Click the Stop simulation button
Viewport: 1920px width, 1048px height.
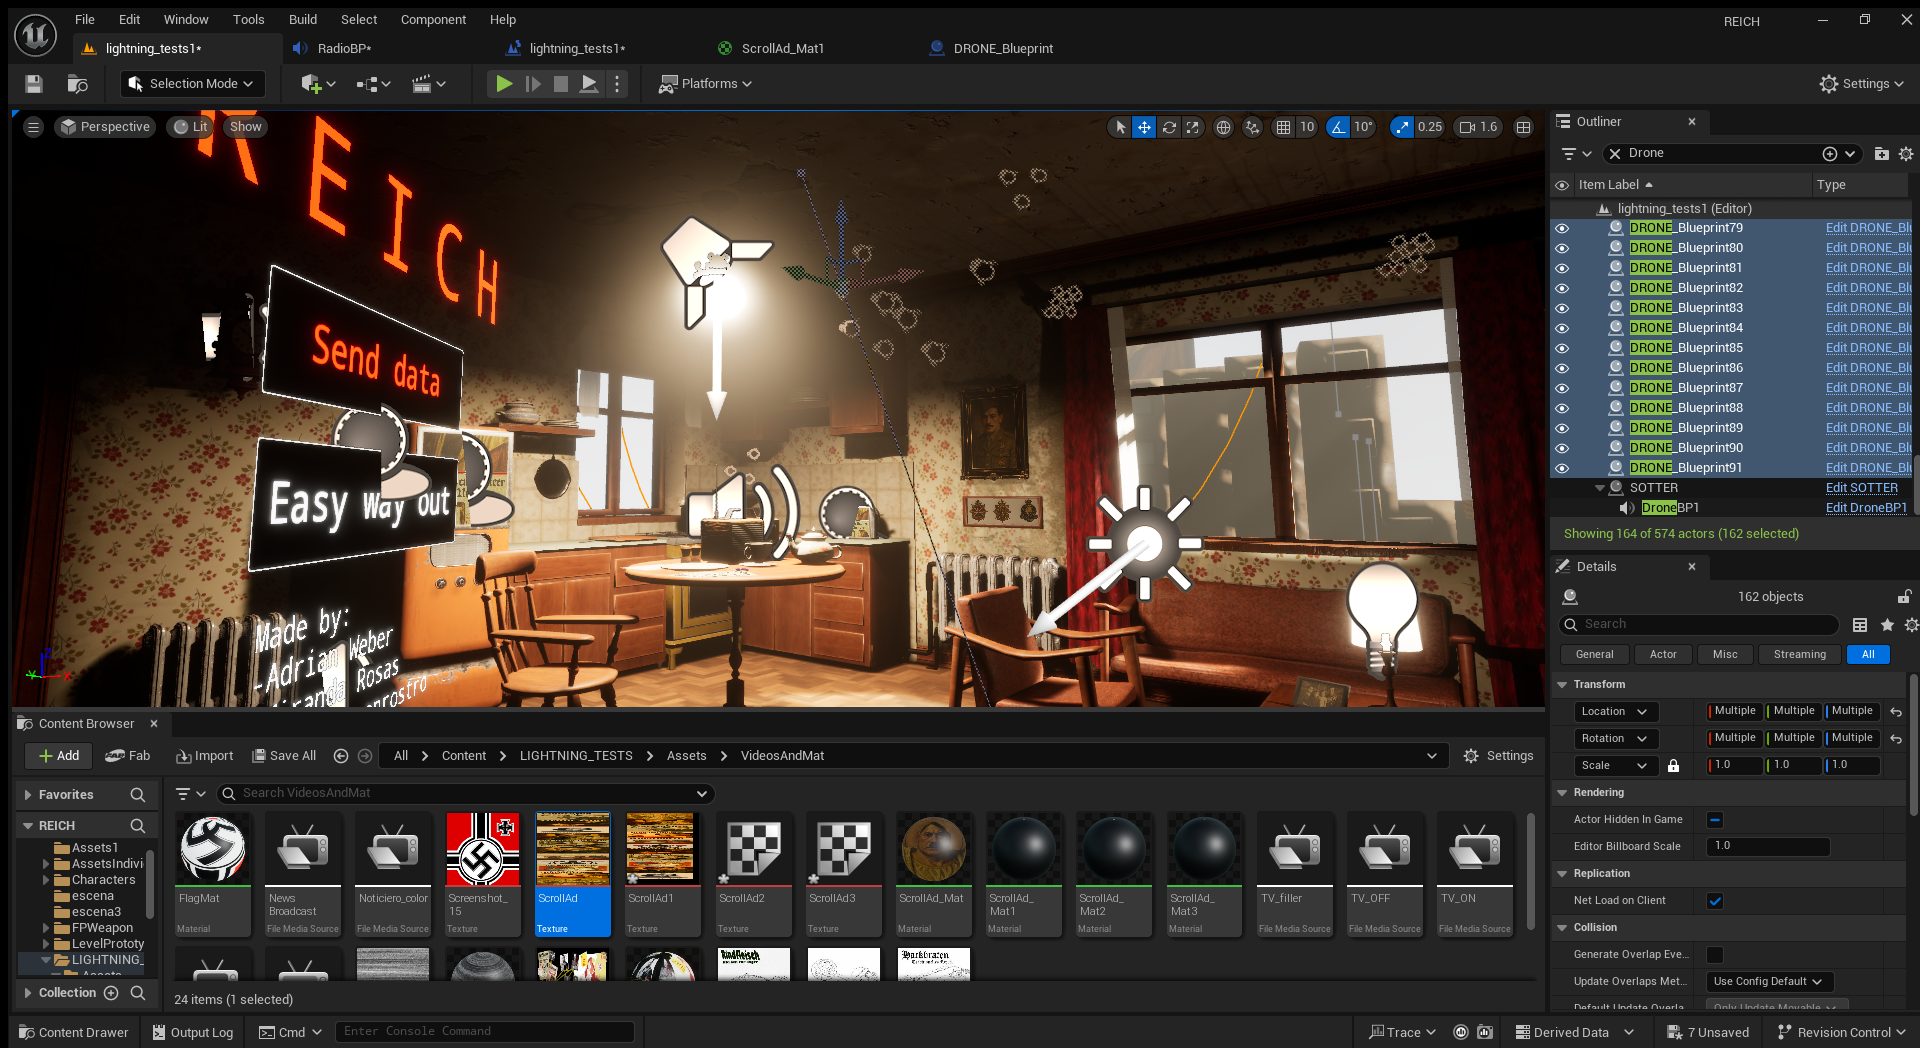coord(561,84)
